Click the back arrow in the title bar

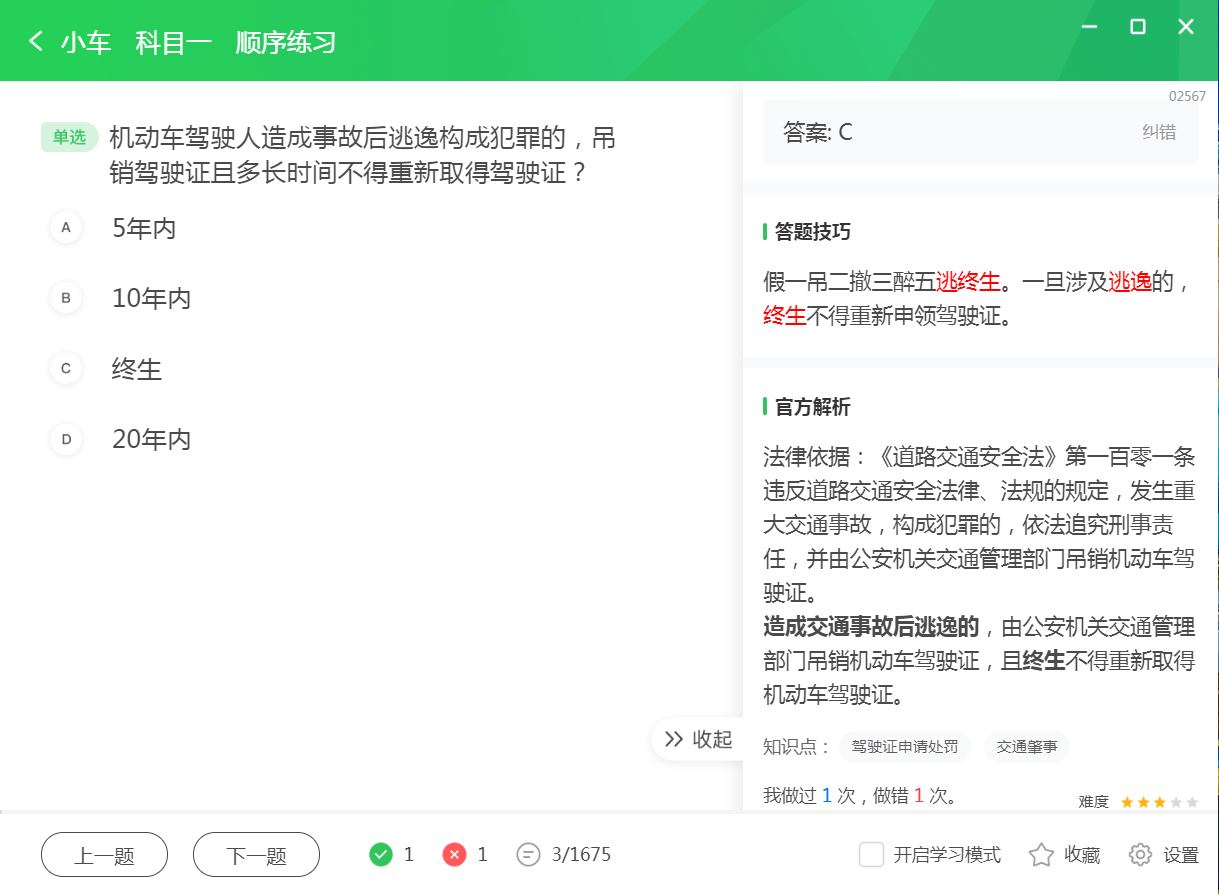pos(34,43)
